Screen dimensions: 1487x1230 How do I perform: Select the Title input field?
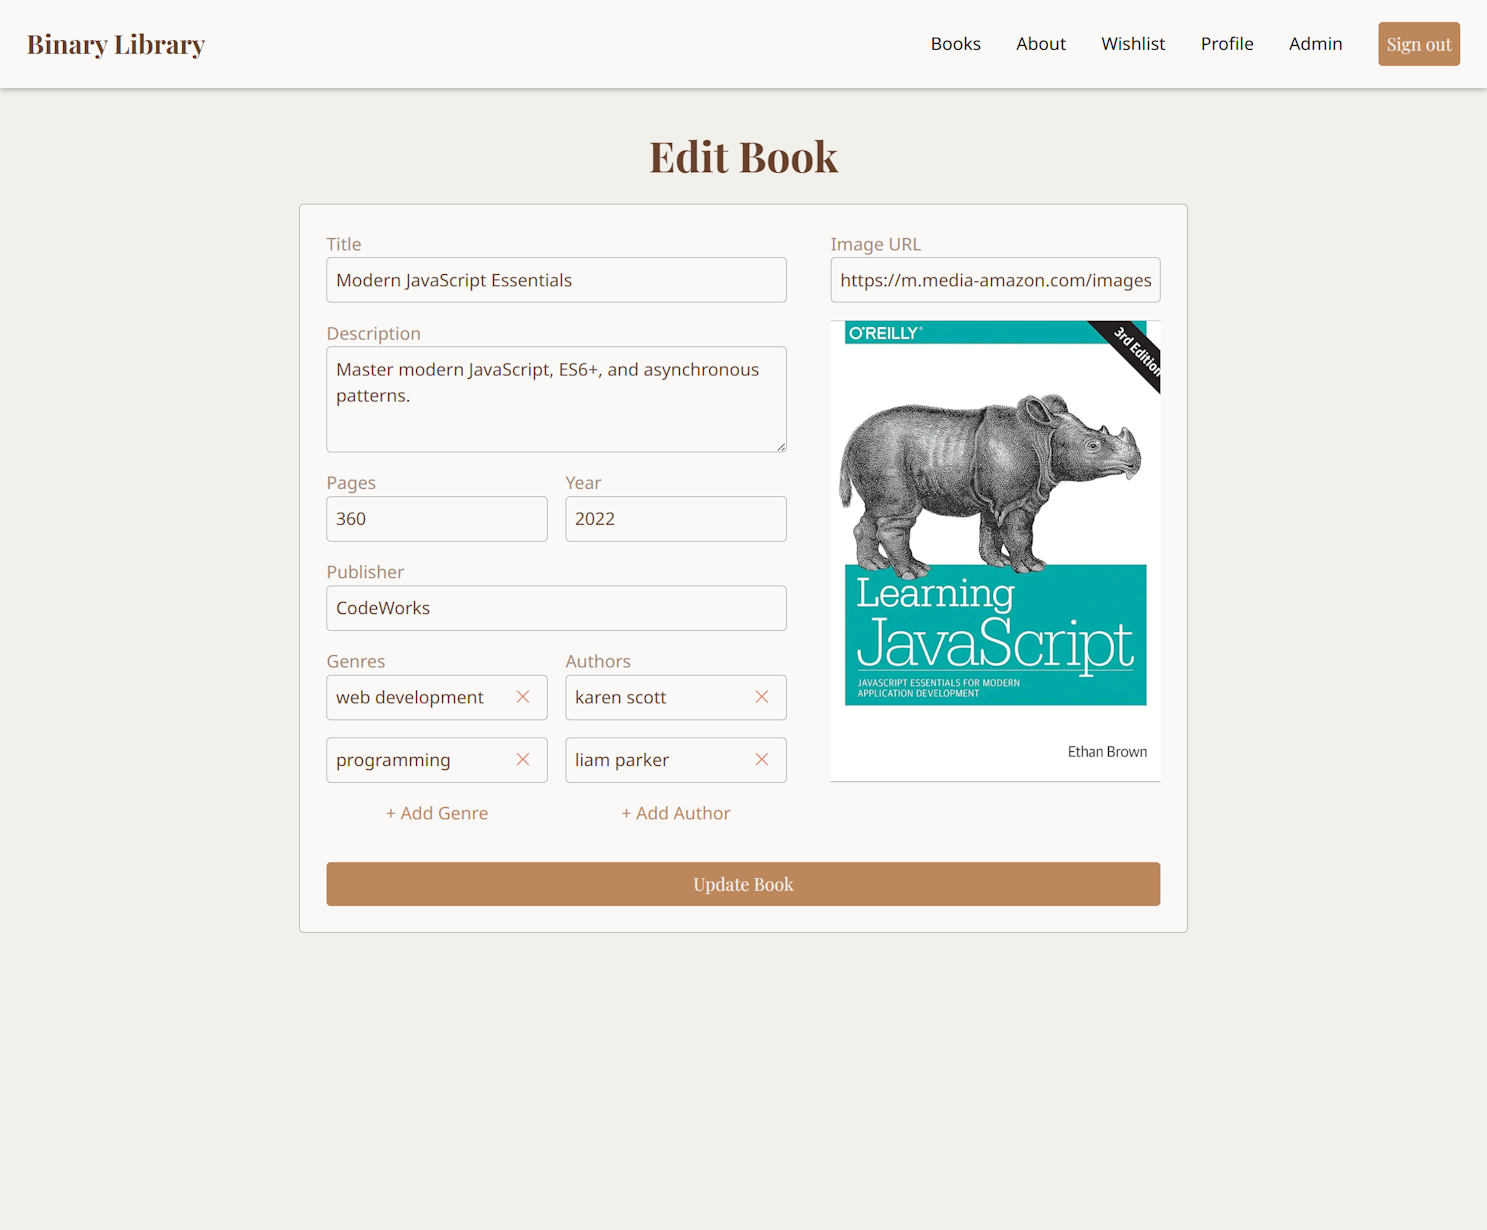point(556,280)
